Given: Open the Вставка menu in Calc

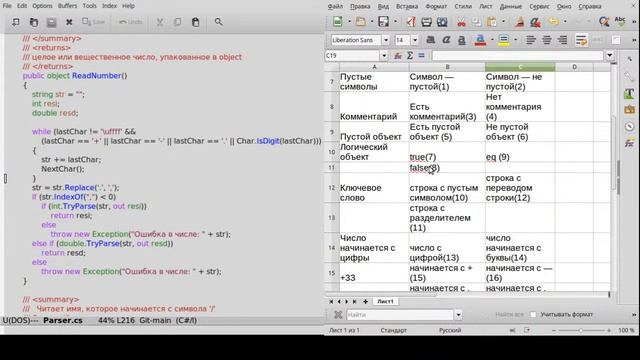Looking at the screenshot, I should (407, 6).
